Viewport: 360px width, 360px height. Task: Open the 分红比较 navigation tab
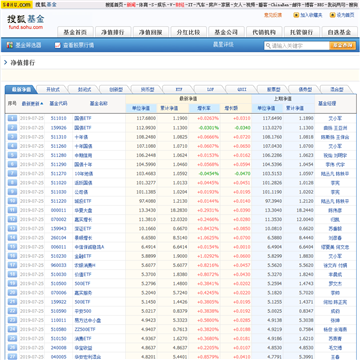(188, 32)
